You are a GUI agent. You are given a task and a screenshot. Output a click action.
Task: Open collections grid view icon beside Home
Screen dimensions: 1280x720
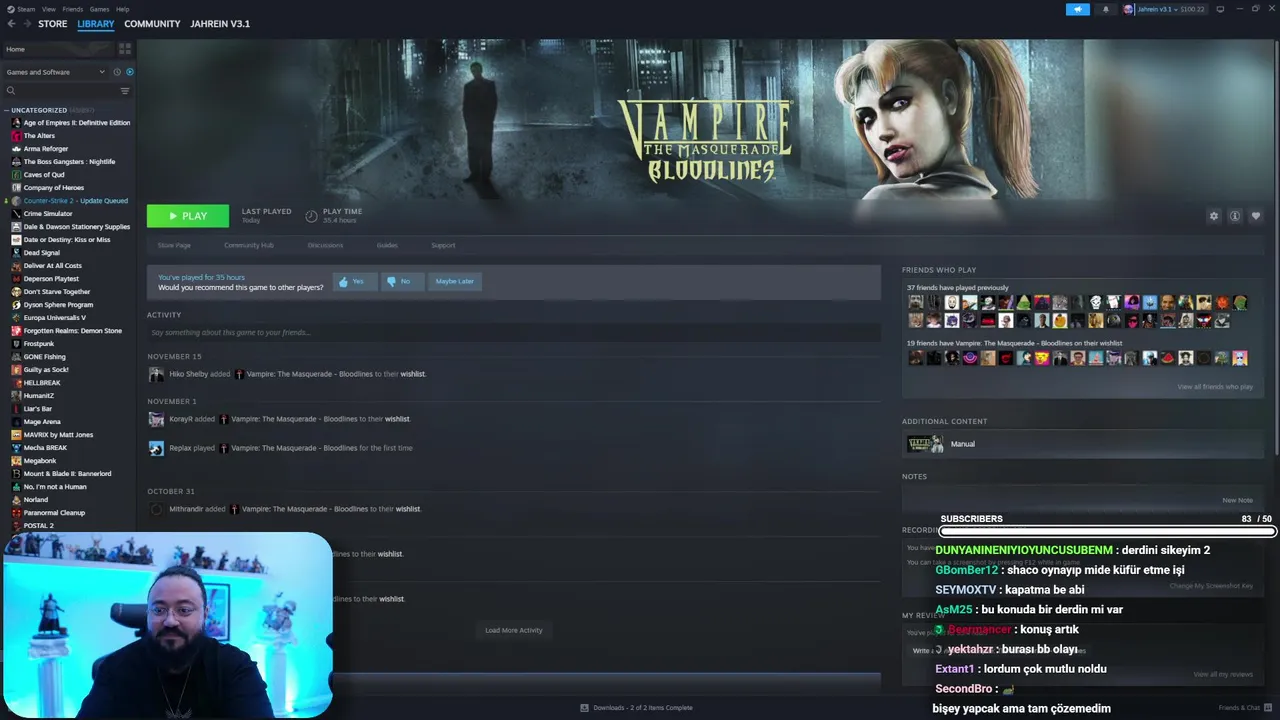(x=125, y=49)
